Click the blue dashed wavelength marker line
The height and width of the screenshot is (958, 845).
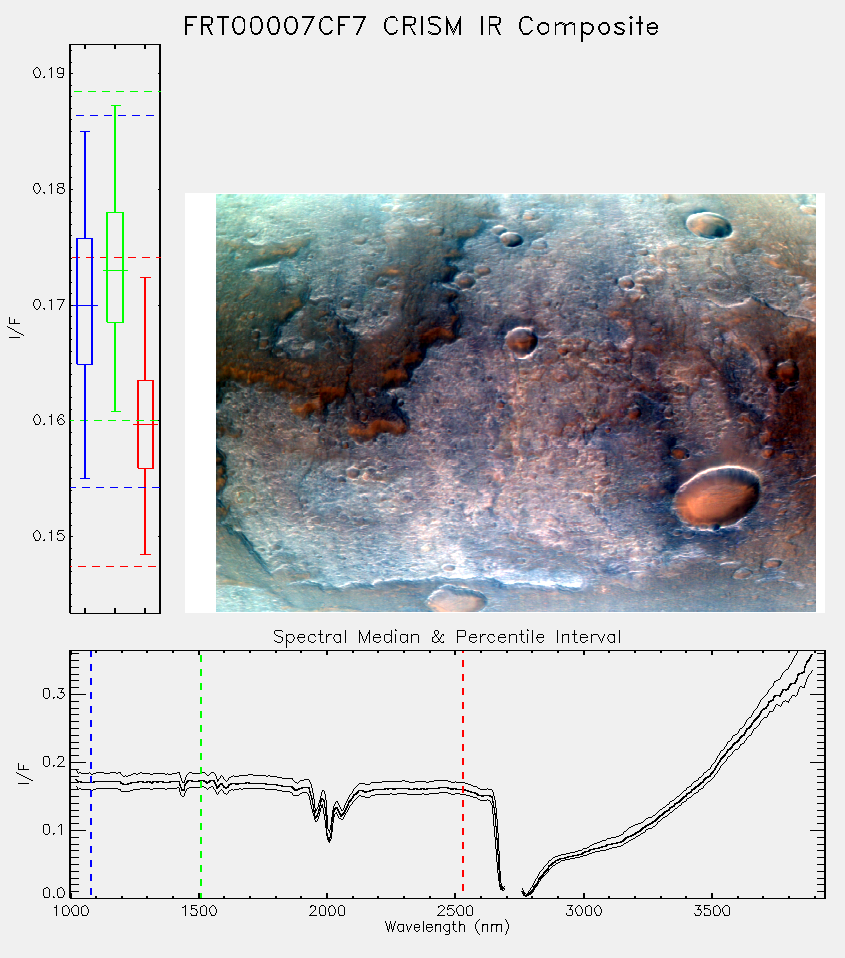point(91,773)
